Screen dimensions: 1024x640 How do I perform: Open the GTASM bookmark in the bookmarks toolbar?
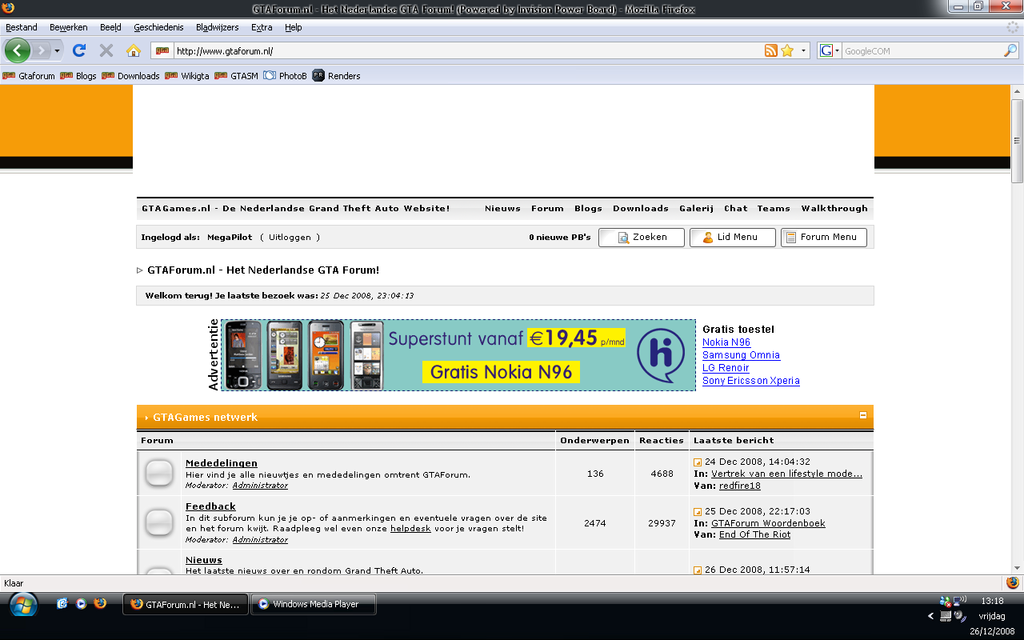tap(236, 76)
